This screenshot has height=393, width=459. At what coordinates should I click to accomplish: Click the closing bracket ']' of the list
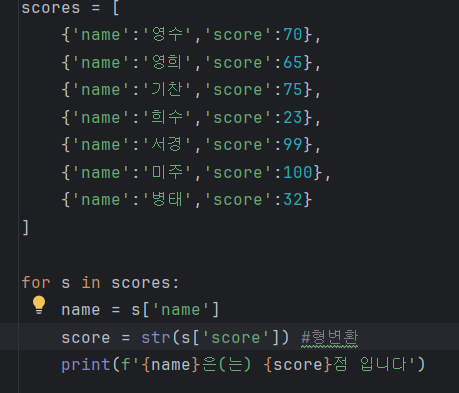click(26, 228)
